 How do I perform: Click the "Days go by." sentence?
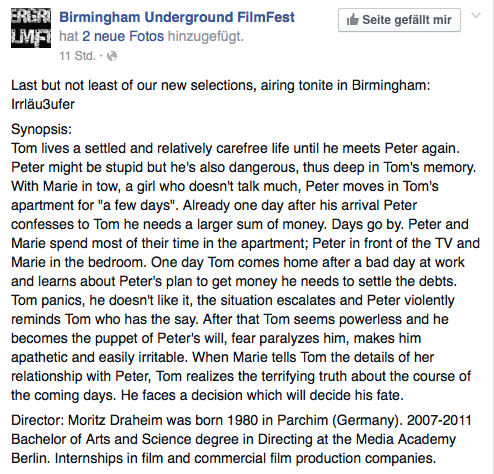coord(367,224)
